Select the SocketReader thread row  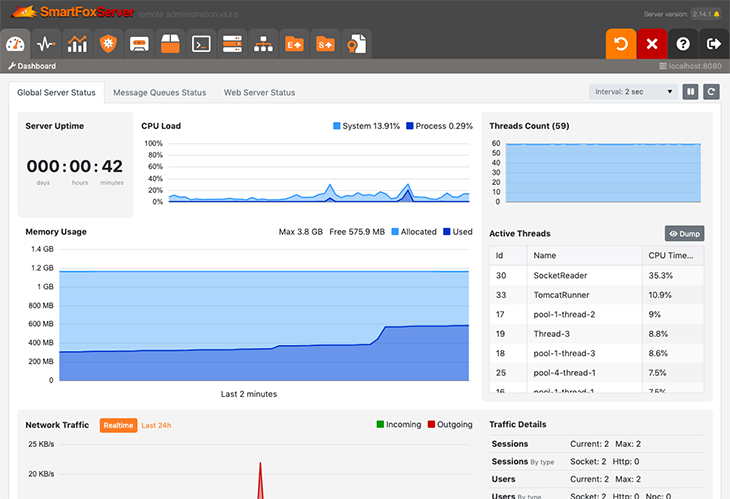[x=597, y=276]
